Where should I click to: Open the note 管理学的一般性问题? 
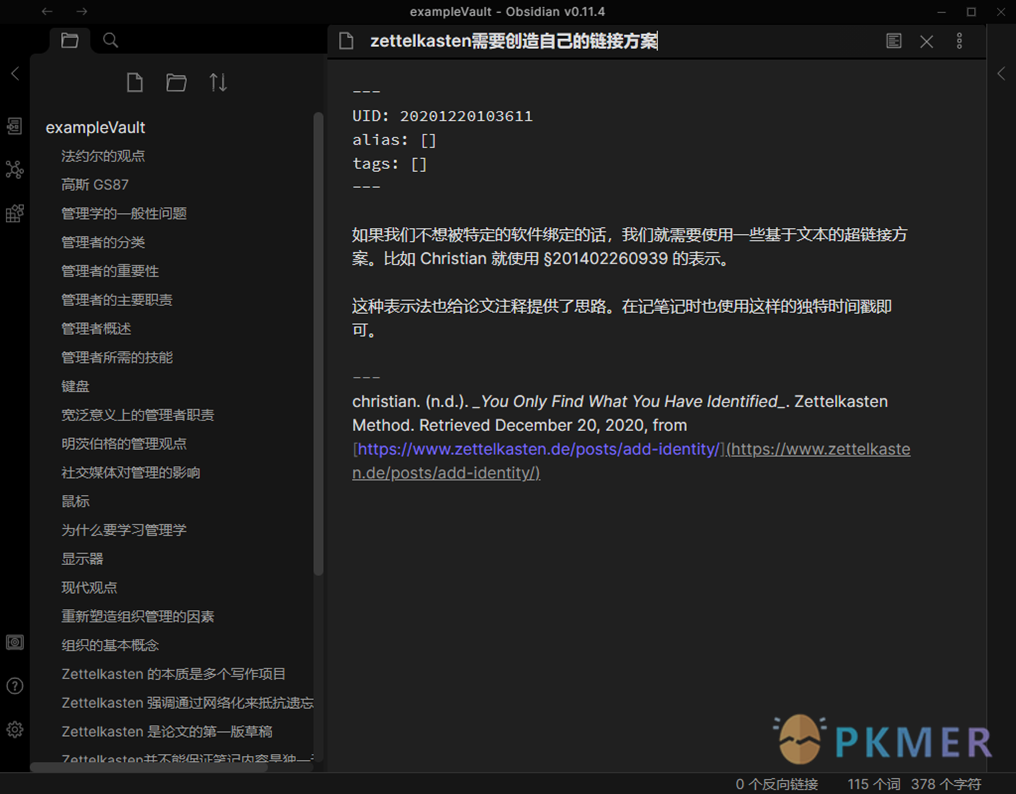click(124, 214)
